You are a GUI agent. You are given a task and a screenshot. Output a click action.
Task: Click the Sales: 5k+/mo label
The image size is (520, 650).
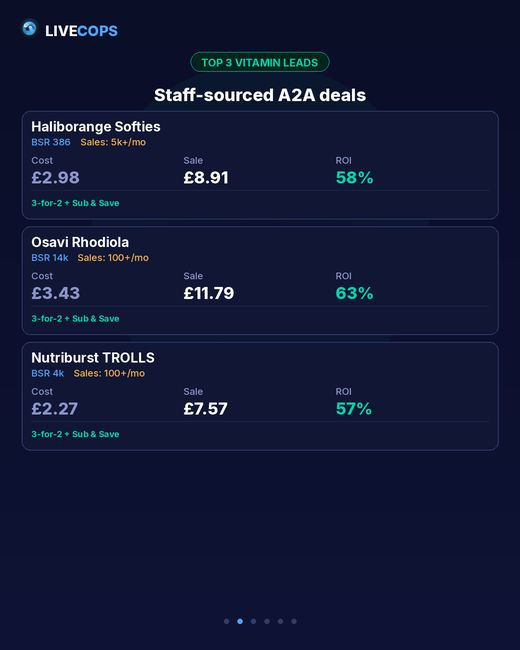(113, 142)
